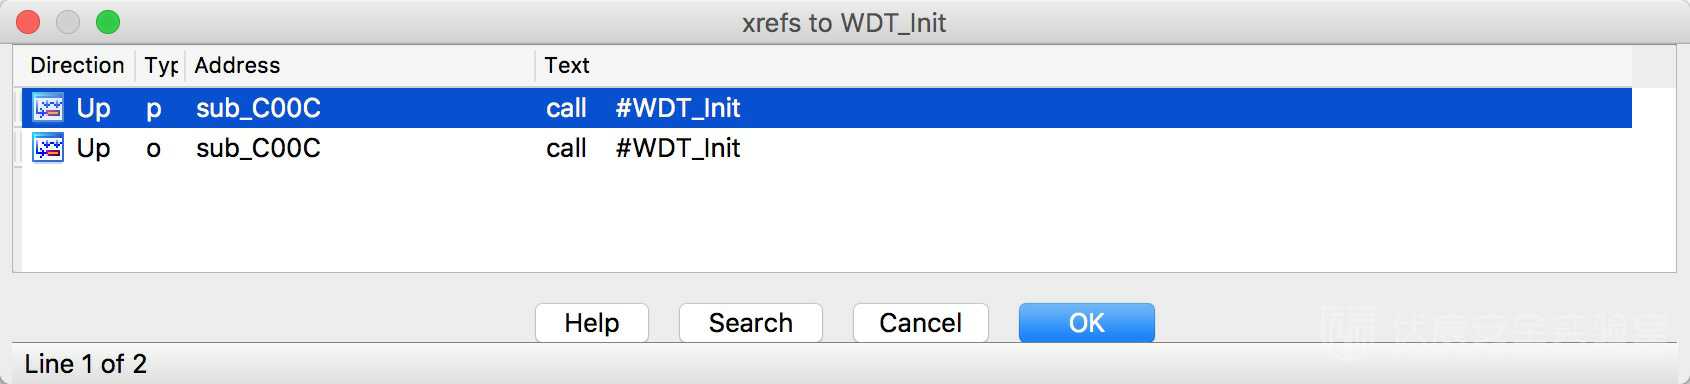The height and width of the screenshot is (384, 1690).
Task: Confirm the selection with the OK button
Action: pyautogui.click(x=1087, y=323)
